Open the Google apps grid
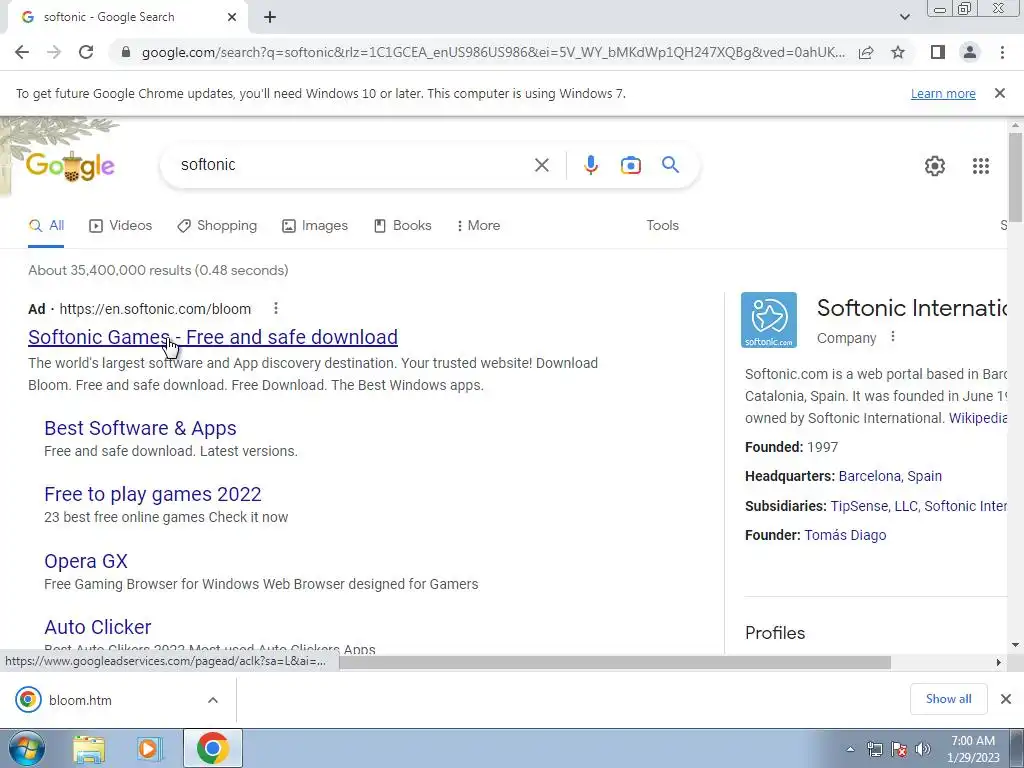 980,166
